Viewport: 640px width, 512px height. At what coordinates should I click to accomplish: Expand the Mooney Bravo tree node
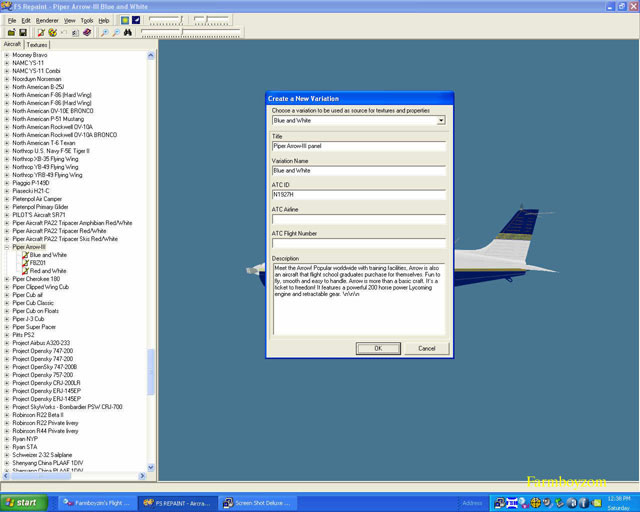(7, 55)
